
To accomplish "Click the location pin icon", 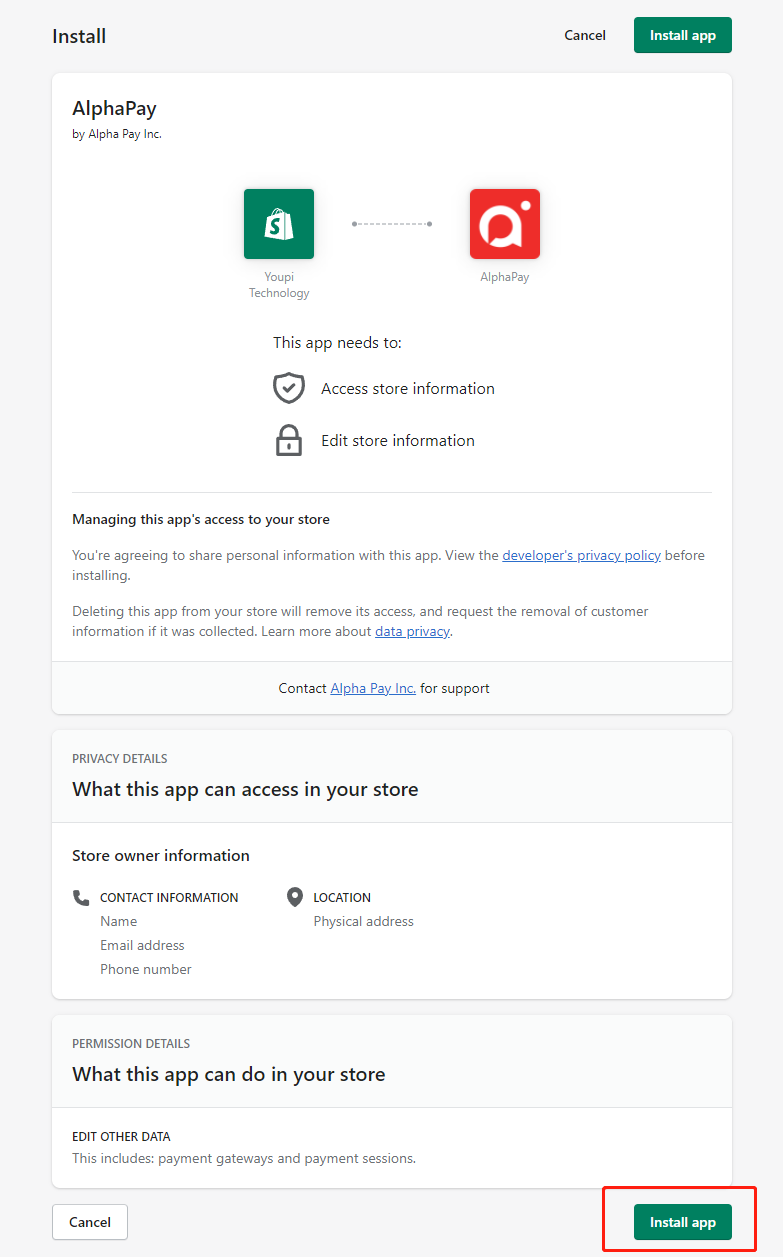I will 294,897.
